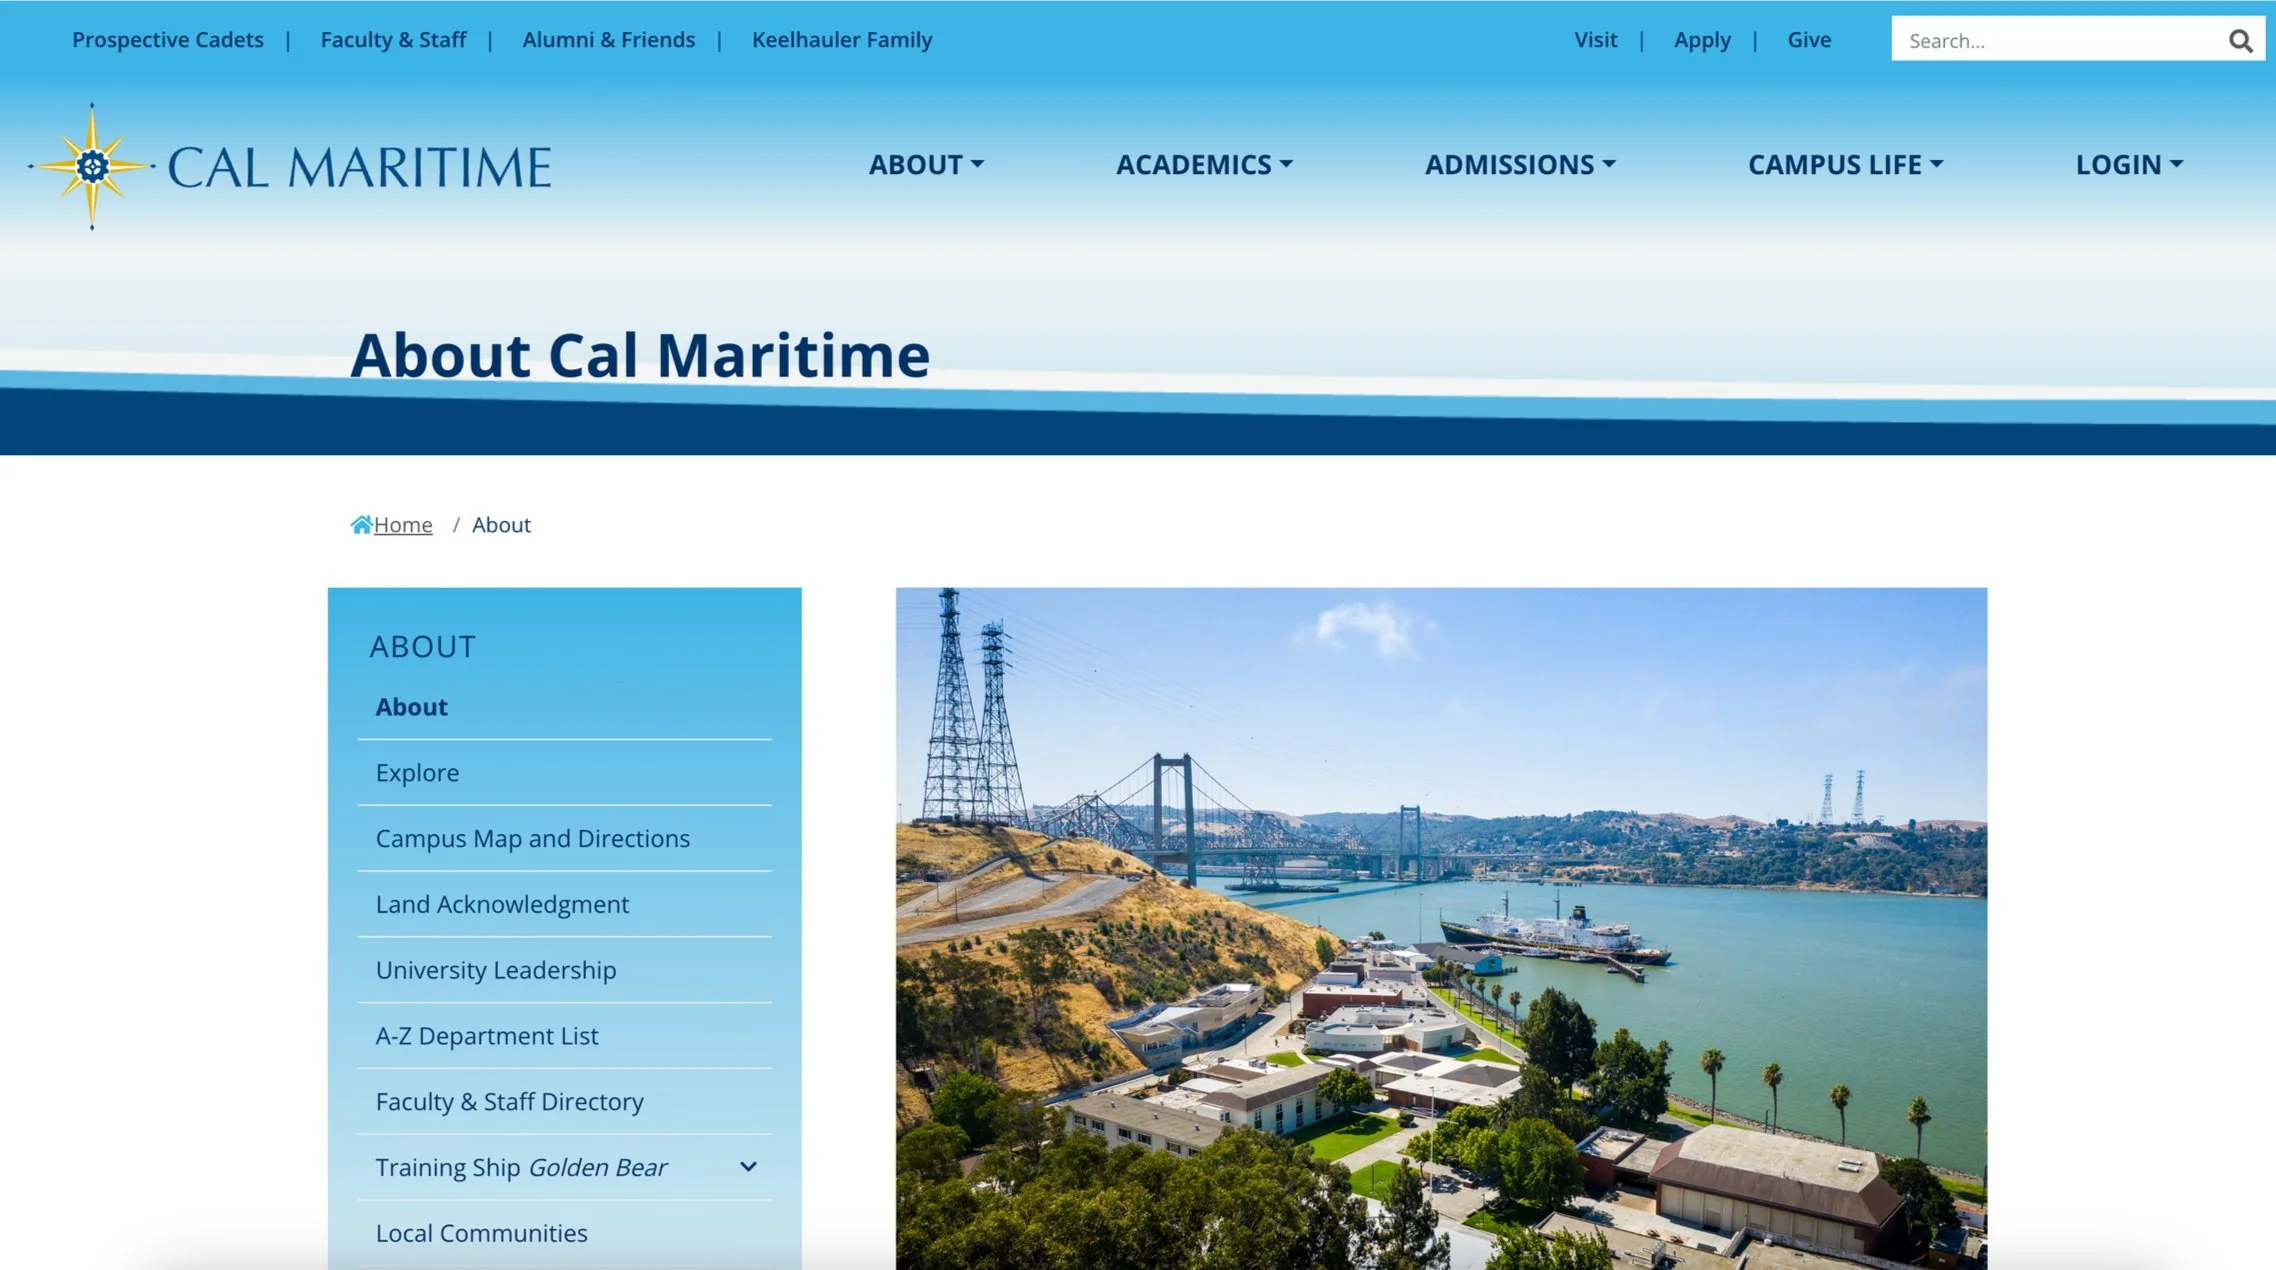The height and width of the screenshot is (1270, 2276).
Task: Expand the Admissions navigation menu
Action: 1519,164
